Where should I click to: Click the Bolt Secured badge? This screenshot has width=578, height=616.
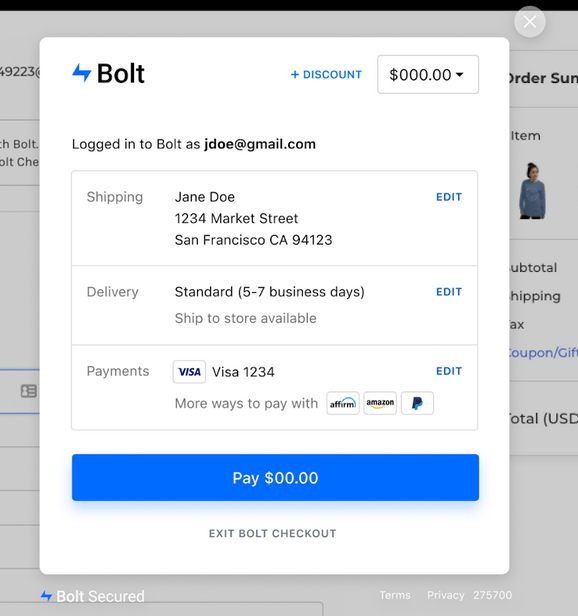click(93, 596)
